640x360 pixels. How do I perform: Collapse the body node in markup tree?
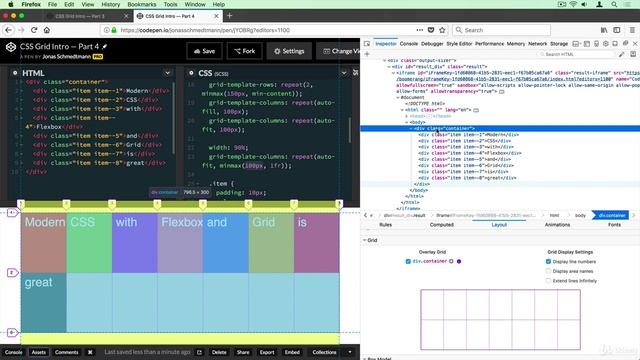coord(407,122)
